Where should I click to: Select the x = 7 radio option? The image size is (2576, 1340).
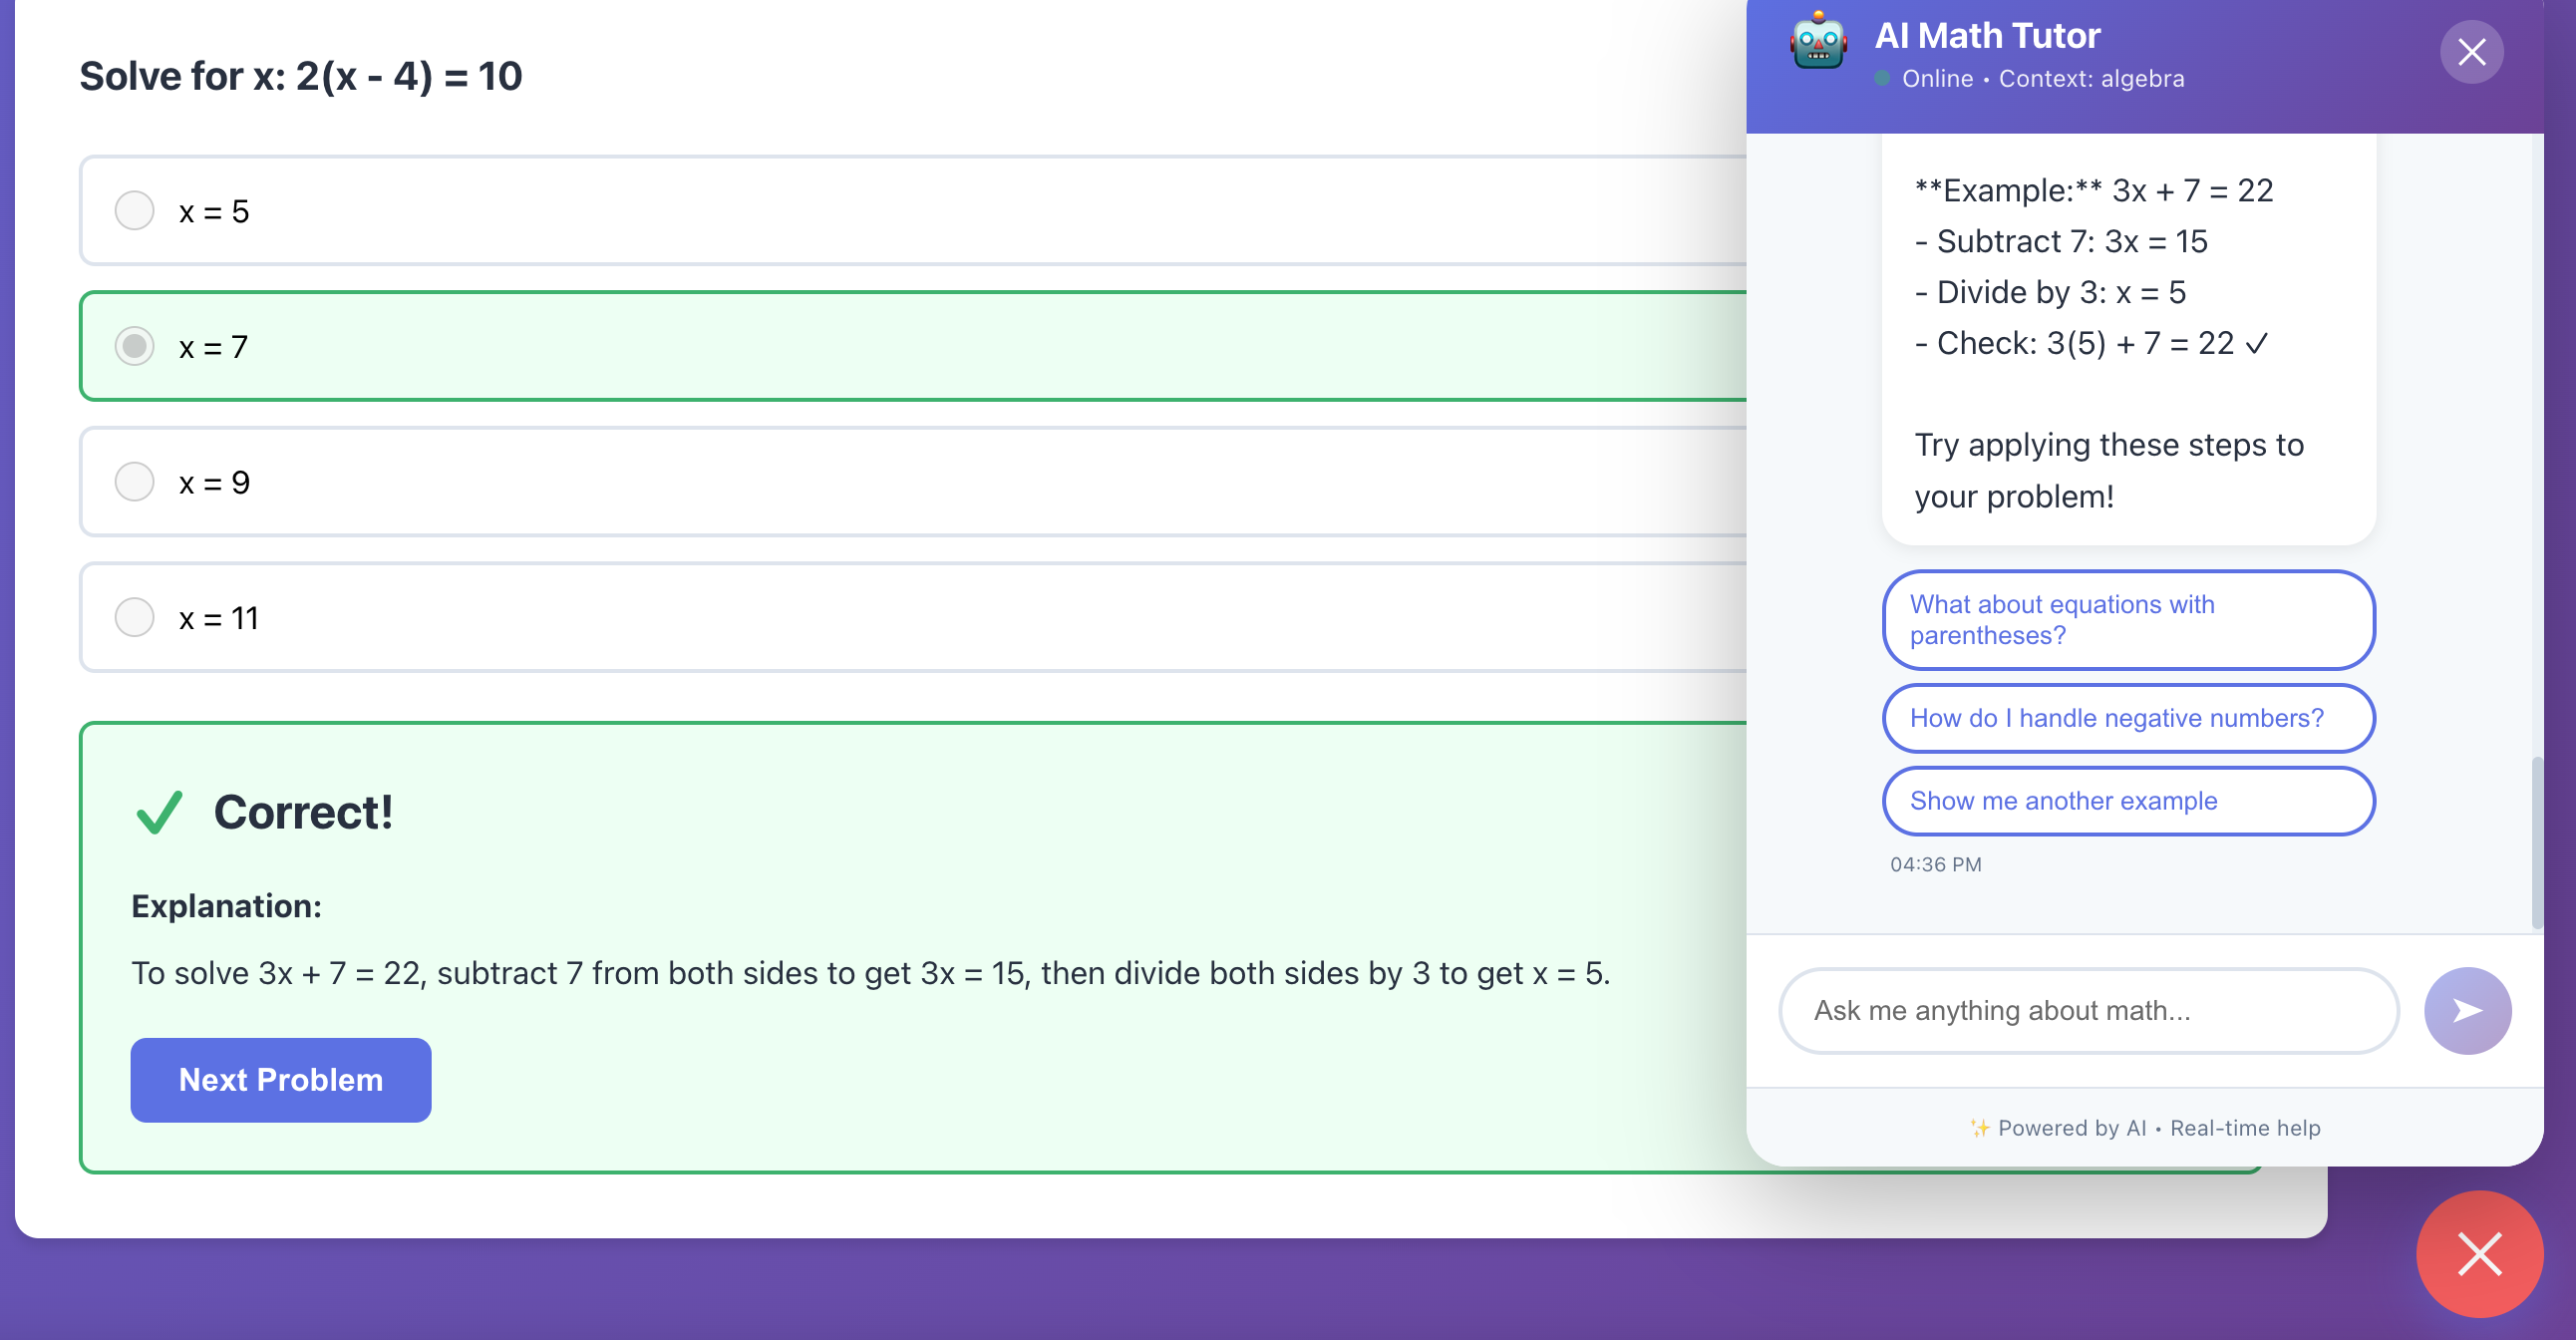click(134, 346)
